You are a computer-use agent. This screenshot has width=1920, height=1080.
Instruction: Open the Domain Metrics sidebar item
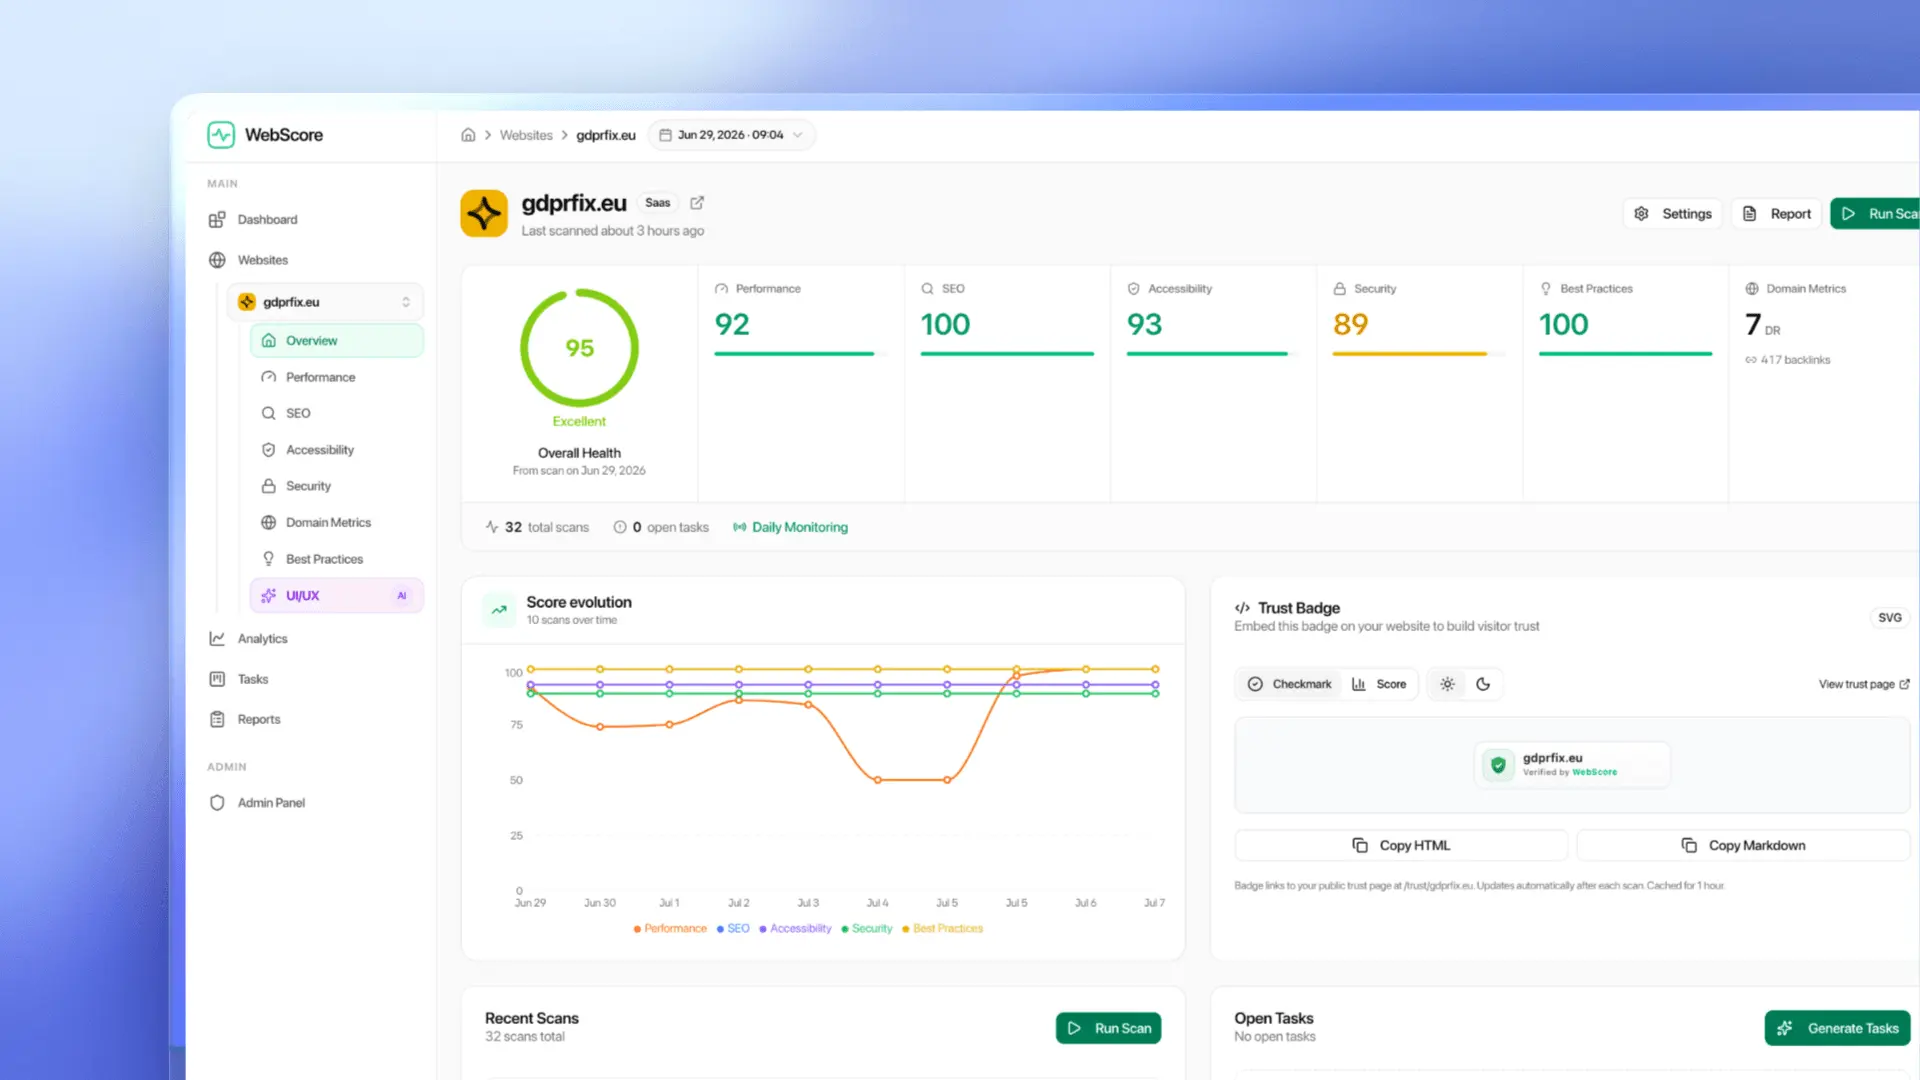point(328,523)
